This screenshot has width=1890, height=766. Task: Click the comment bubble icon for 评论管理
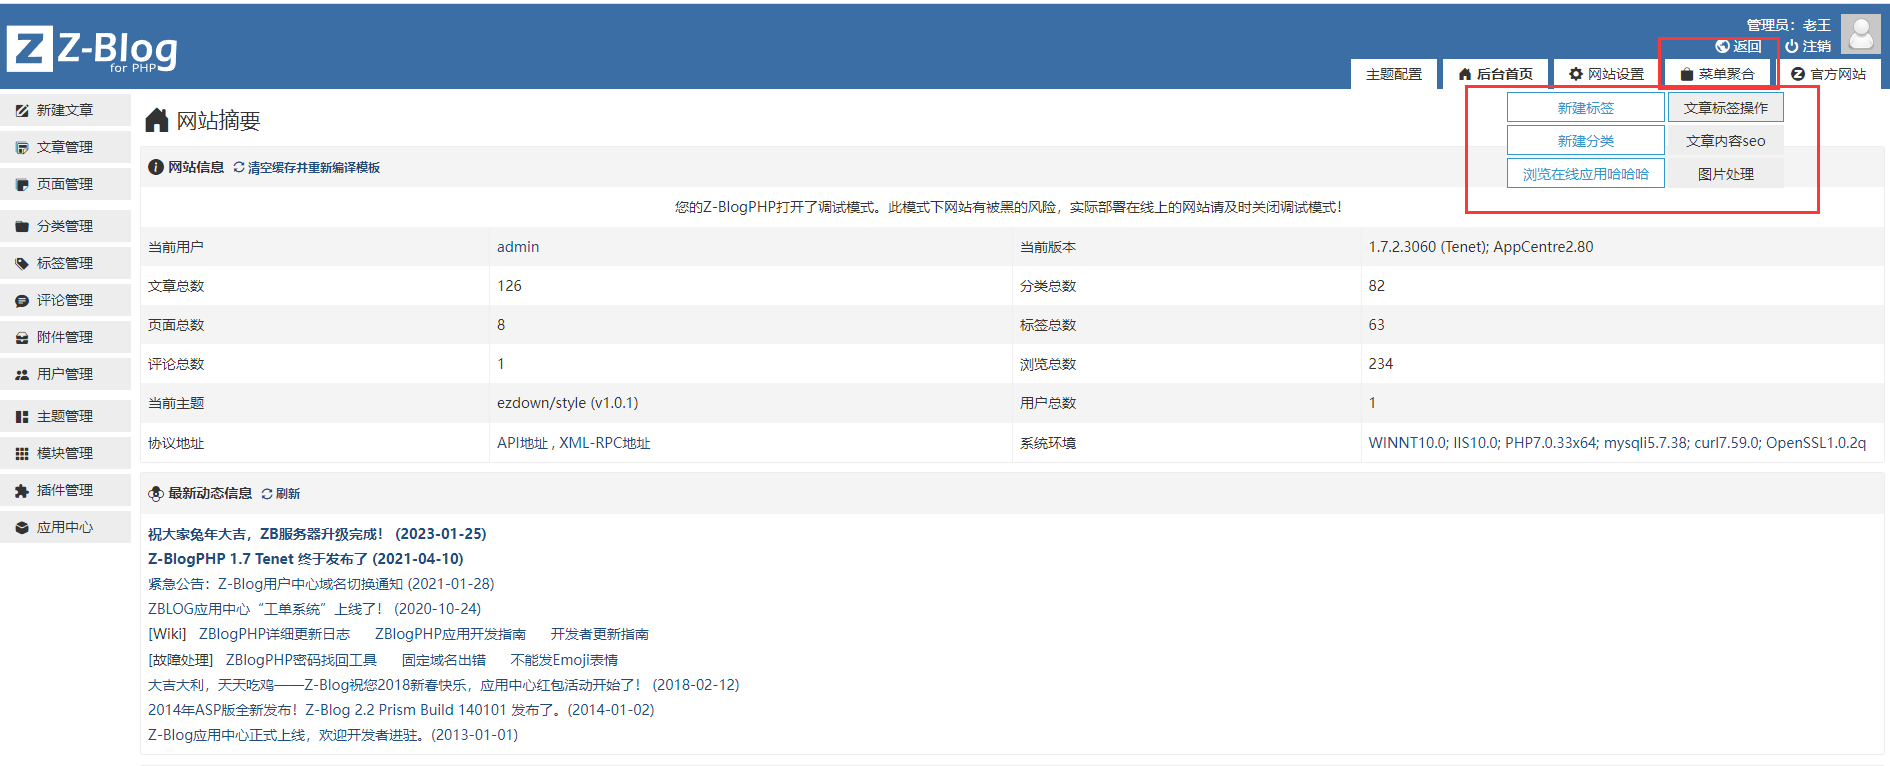[x=22, y=301]
